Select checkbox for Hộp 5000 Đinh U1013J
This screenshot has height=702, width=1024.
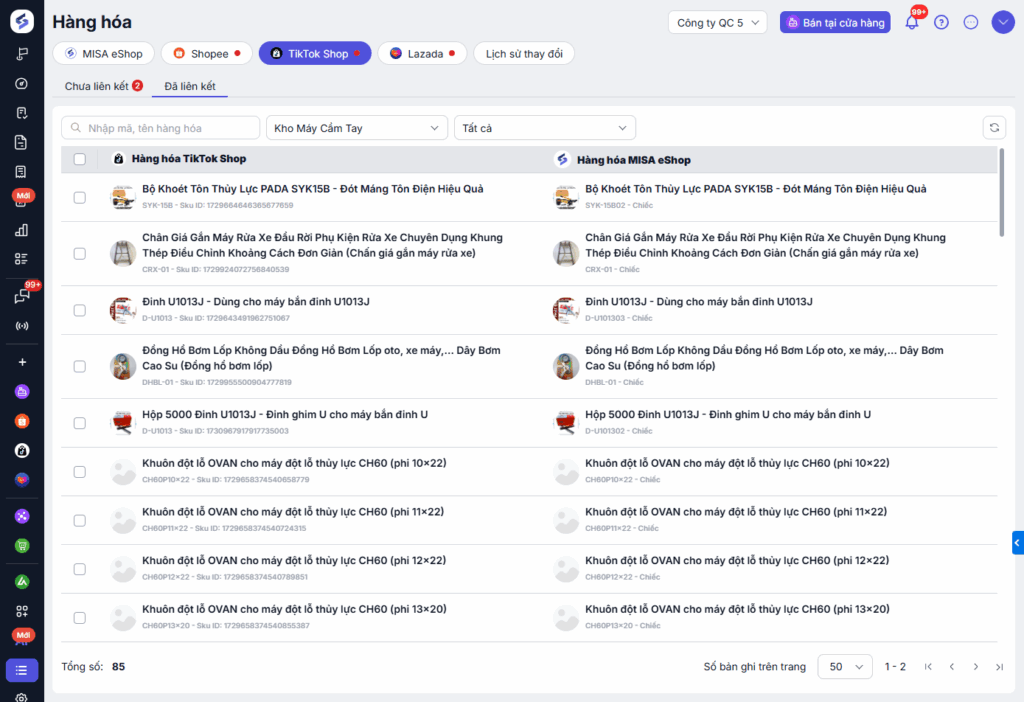[80, 423]
